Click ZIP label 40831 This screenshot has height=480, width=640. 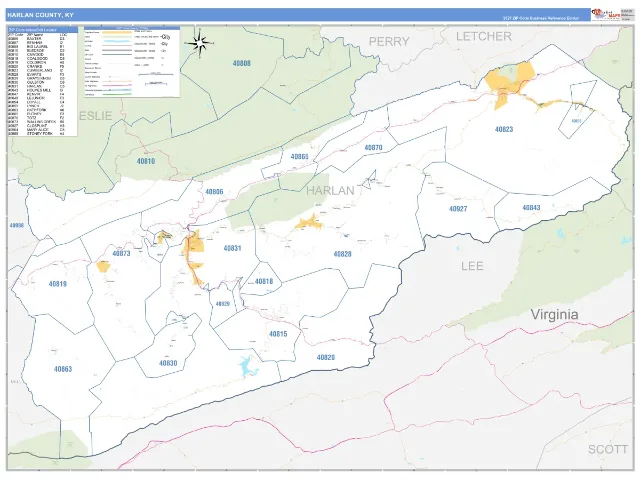[232, 248]
